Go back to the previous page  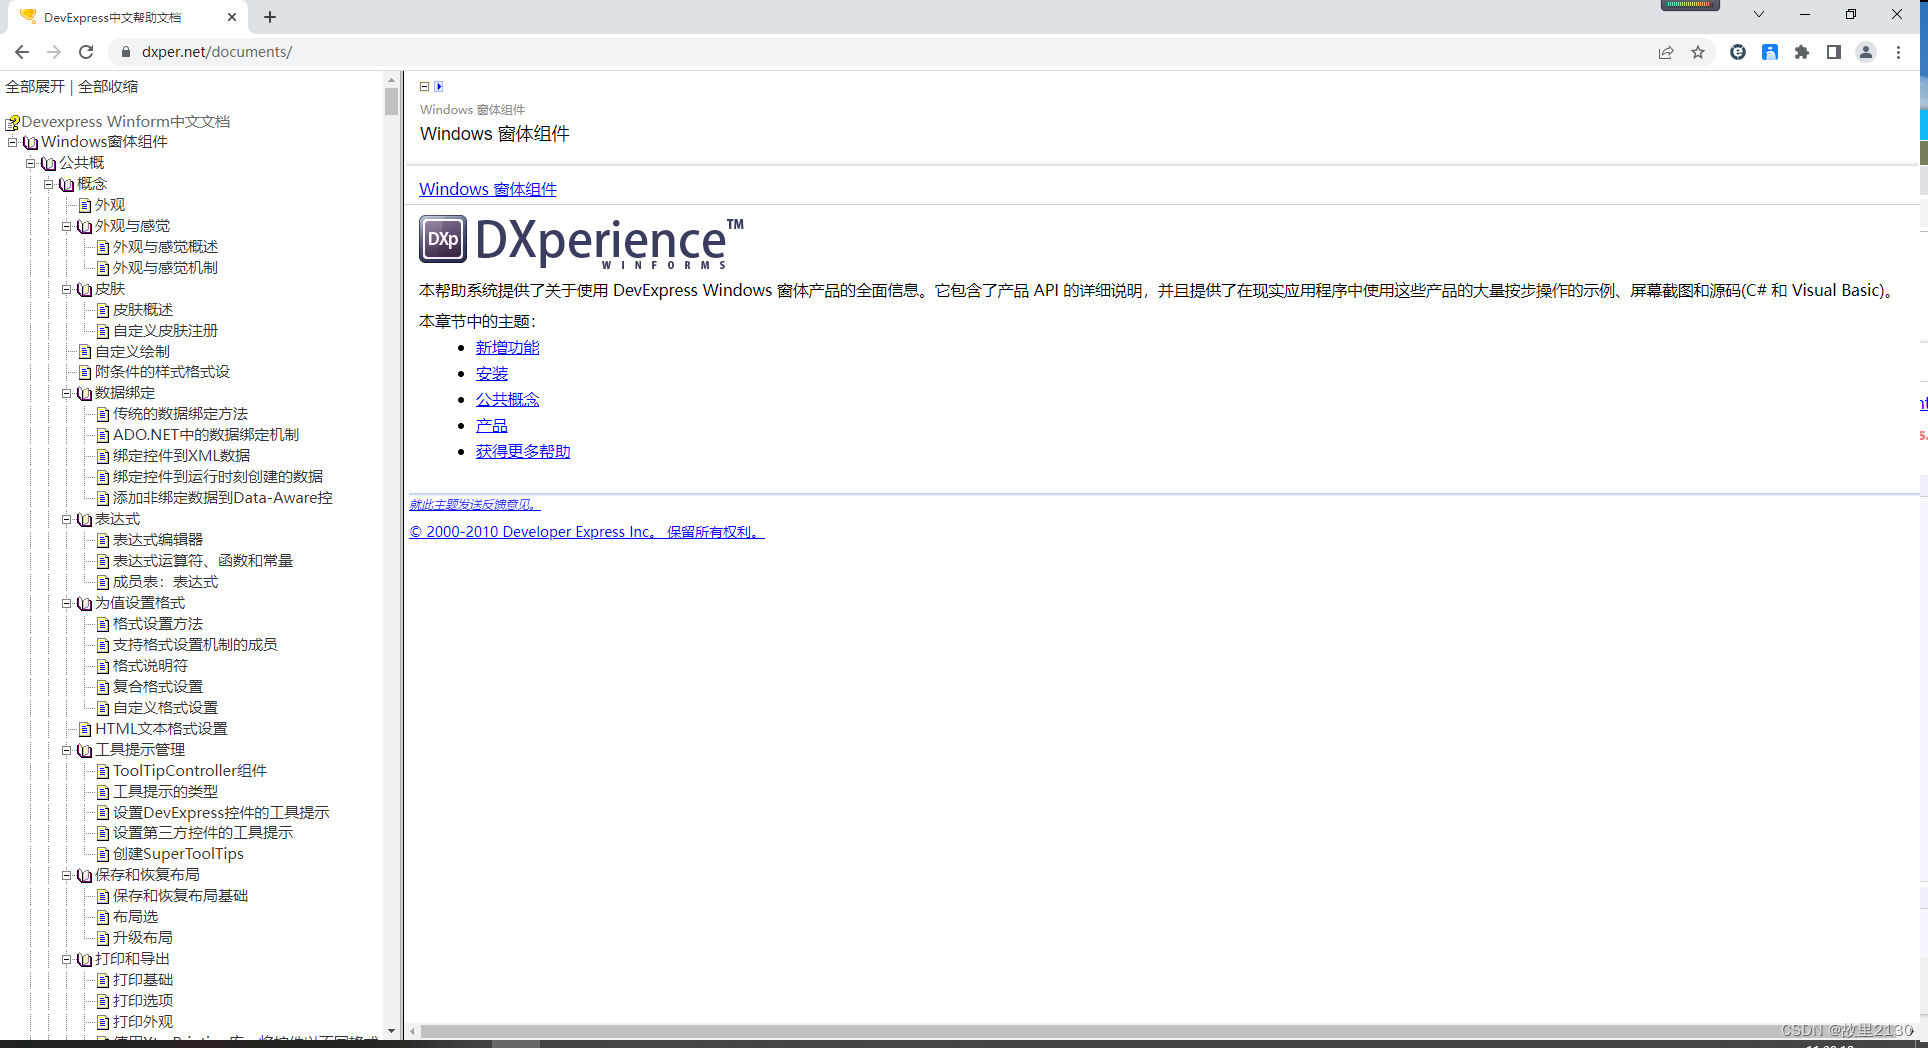(x=22, y=52)
